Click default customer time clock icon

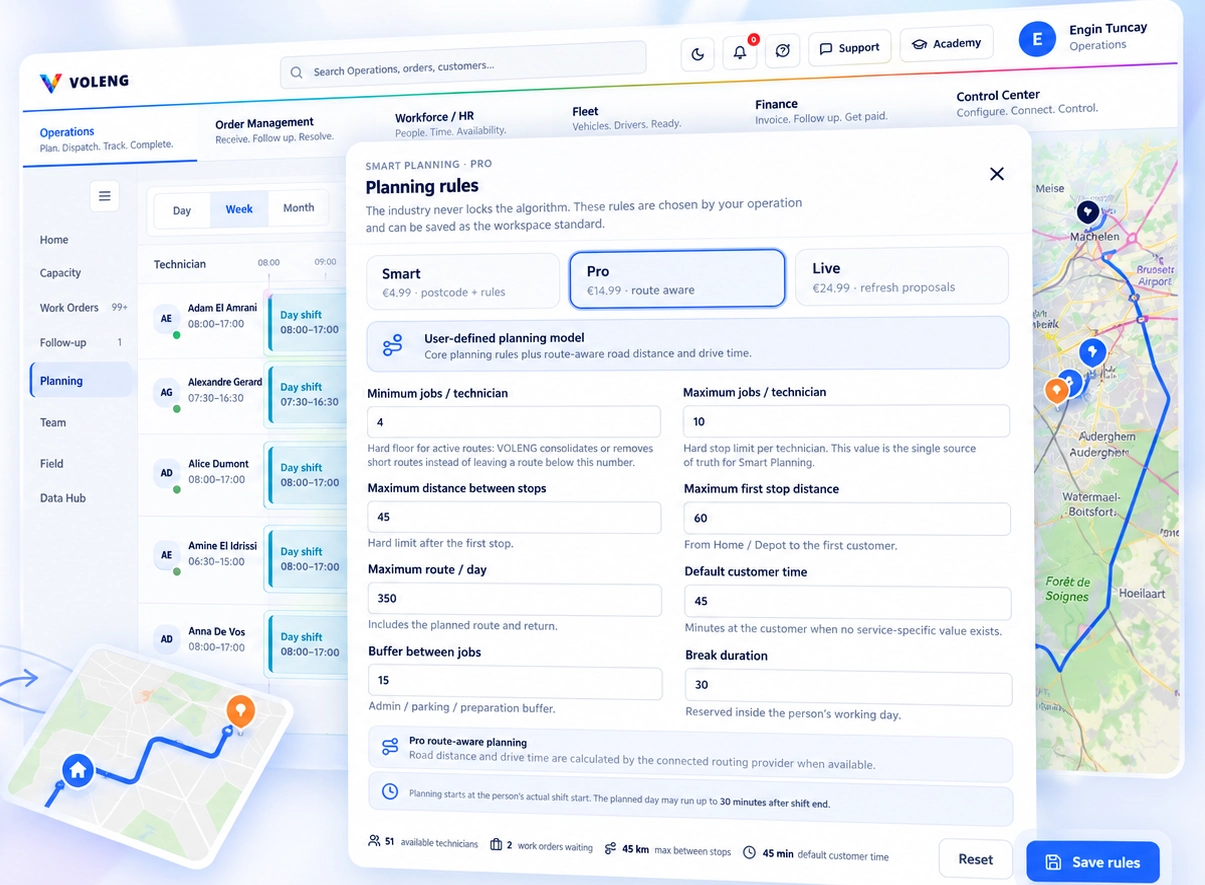750,853
